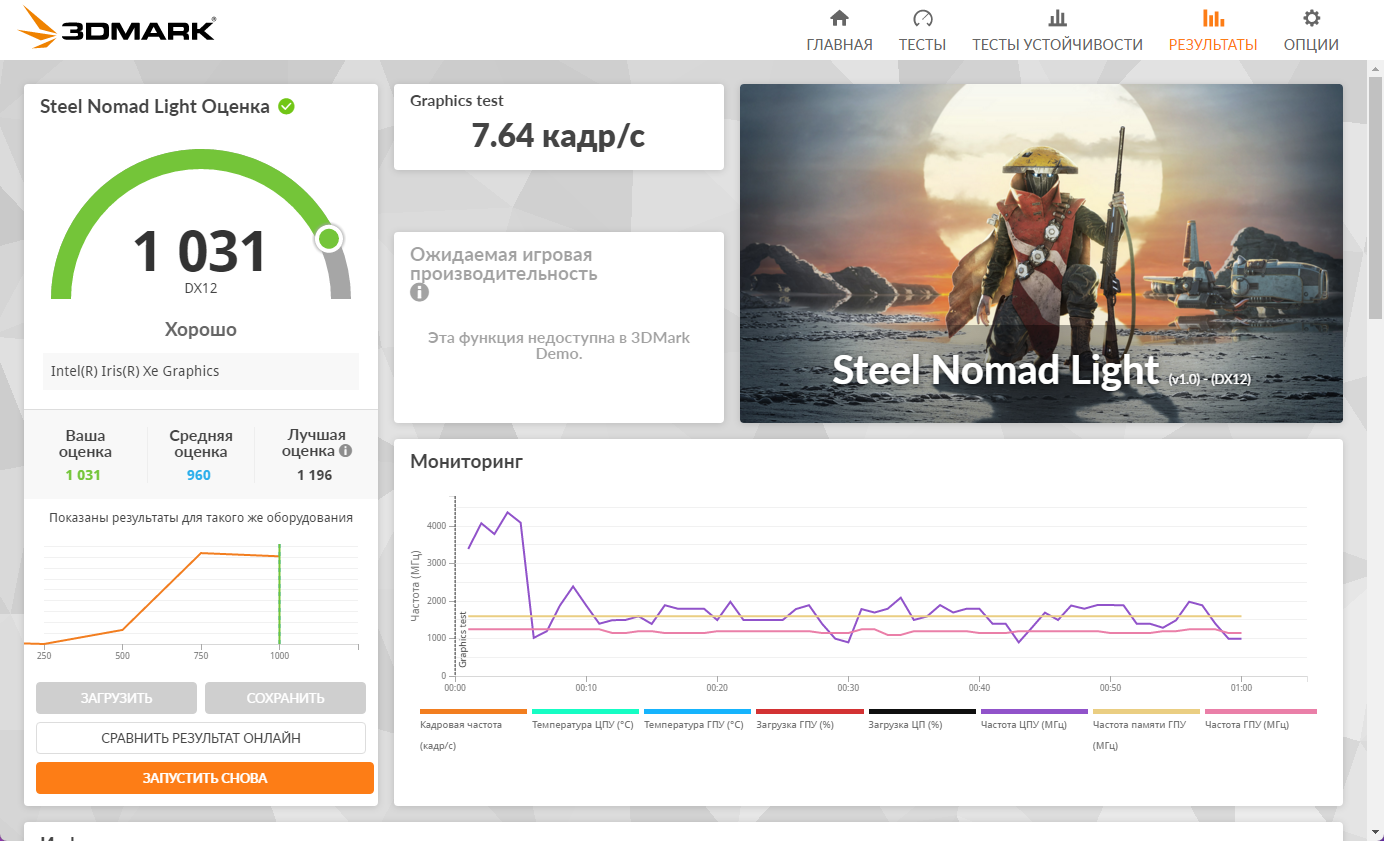Click the vertical scrollbar on the right
The image size is (1384, 841).
(x=1375, y=200)
